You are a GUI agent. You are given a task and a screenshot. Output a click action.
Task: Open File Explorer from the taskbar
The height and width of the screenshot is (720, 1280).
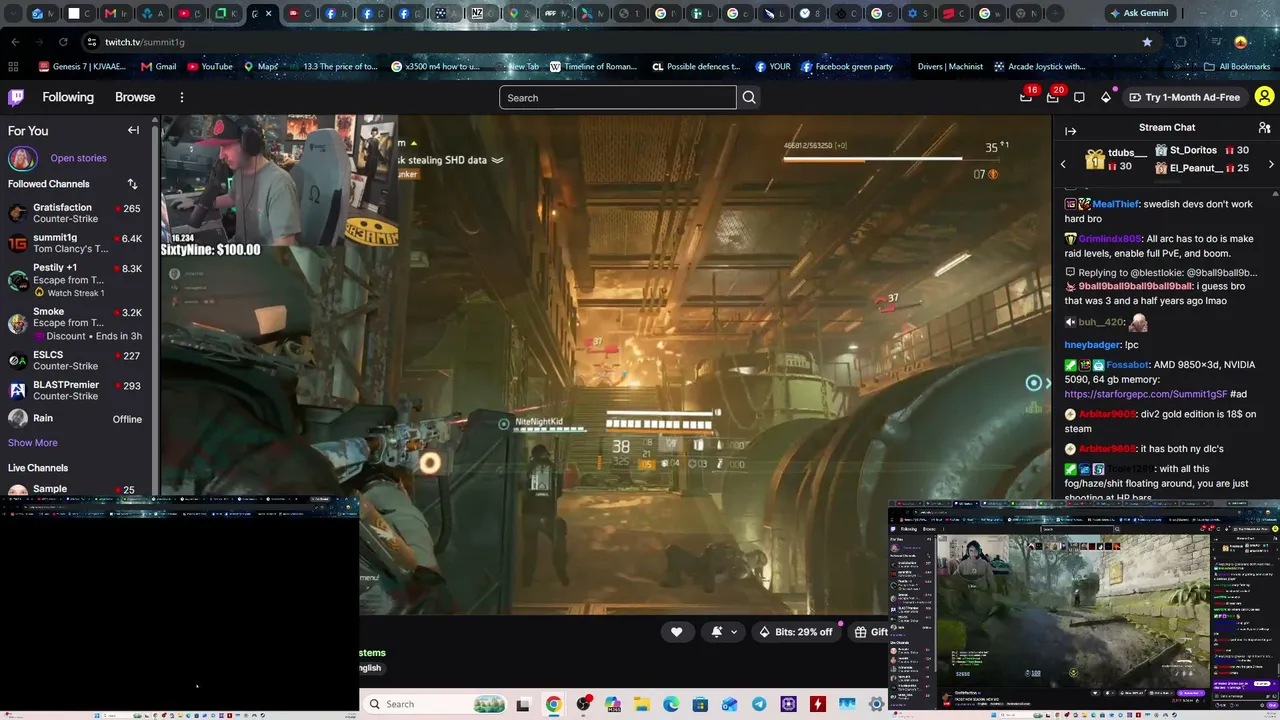click(641, 705)
